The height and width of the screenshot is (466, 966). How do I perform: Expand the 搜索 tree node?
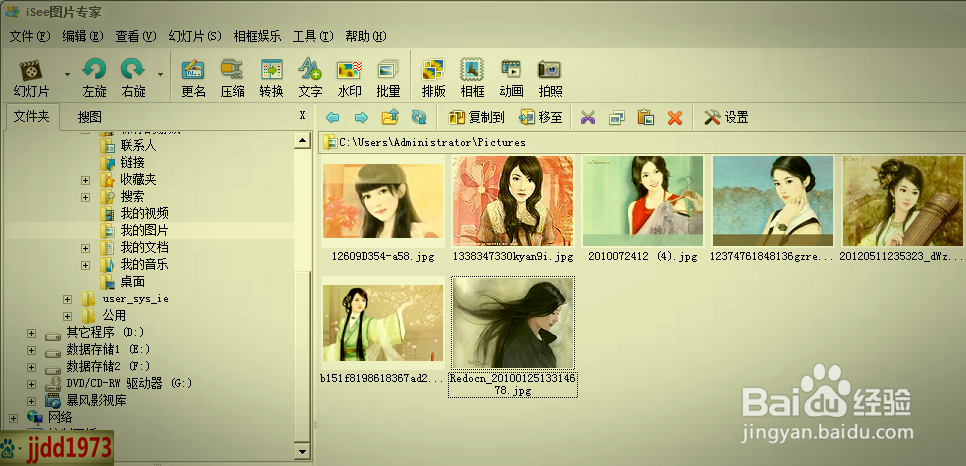[x=86, y=197]
